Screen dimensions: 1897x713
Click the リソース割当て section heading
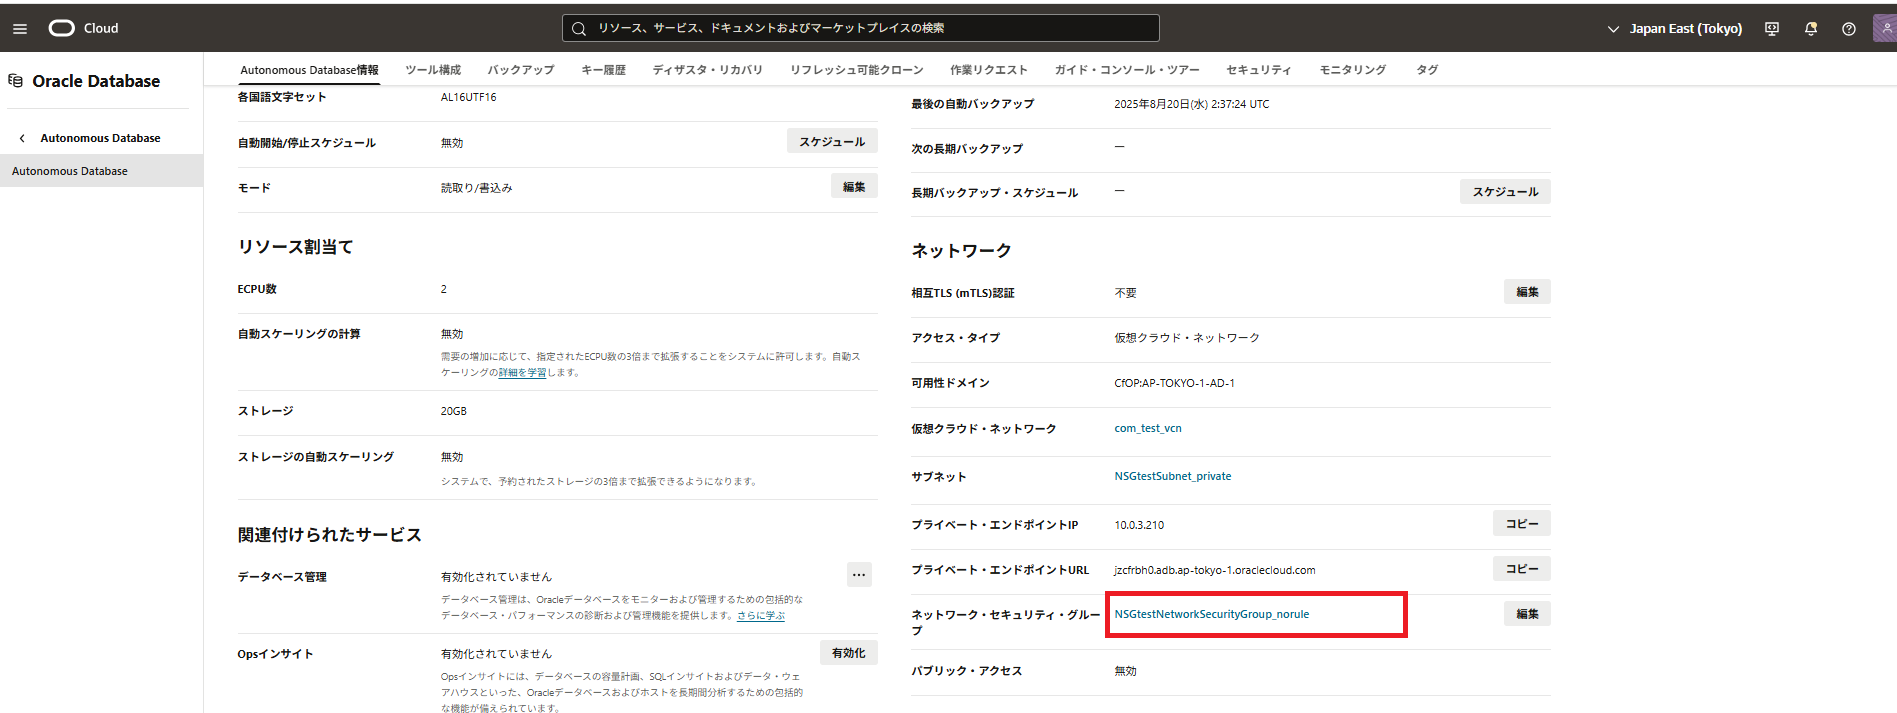click(295, 247)
